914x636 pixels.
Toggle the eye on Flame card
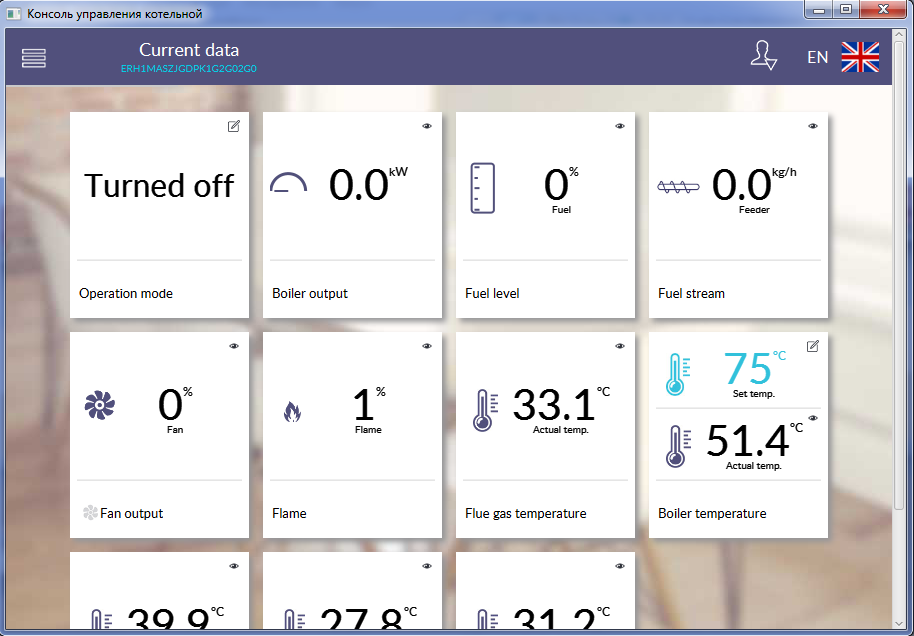point(427,346)
